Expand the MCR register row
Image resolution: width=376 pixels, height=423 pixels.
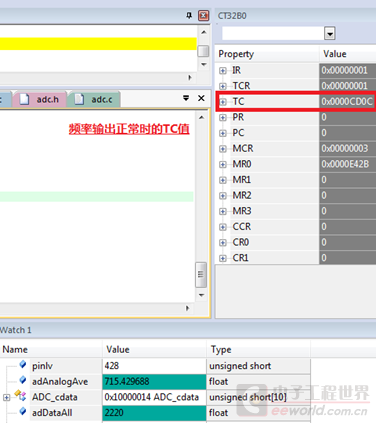tap(223, 149)
